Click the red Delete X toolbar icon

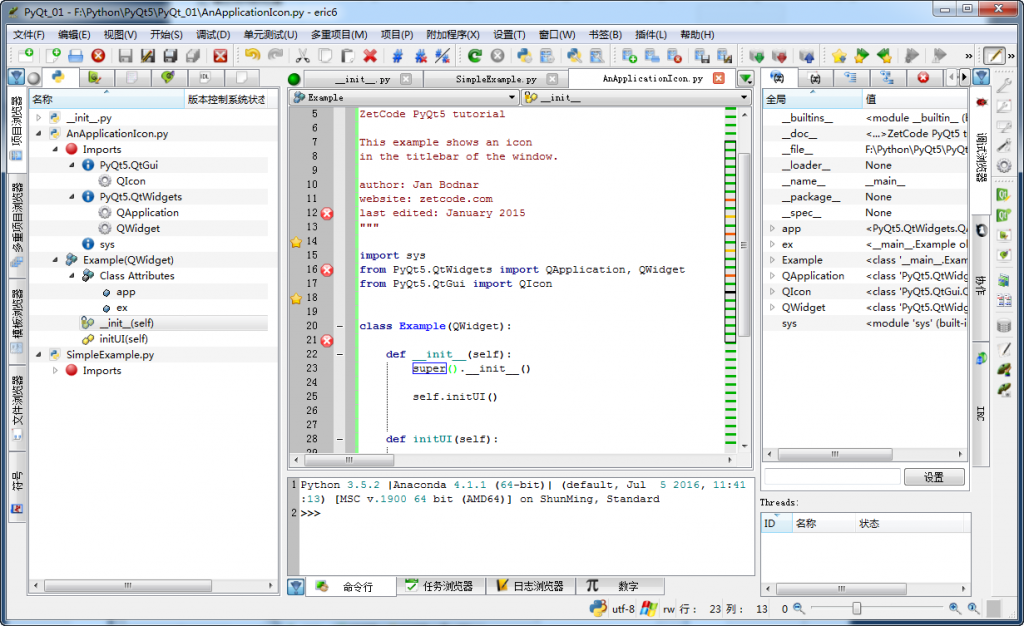pyautogui.click(x=370, y=56)
